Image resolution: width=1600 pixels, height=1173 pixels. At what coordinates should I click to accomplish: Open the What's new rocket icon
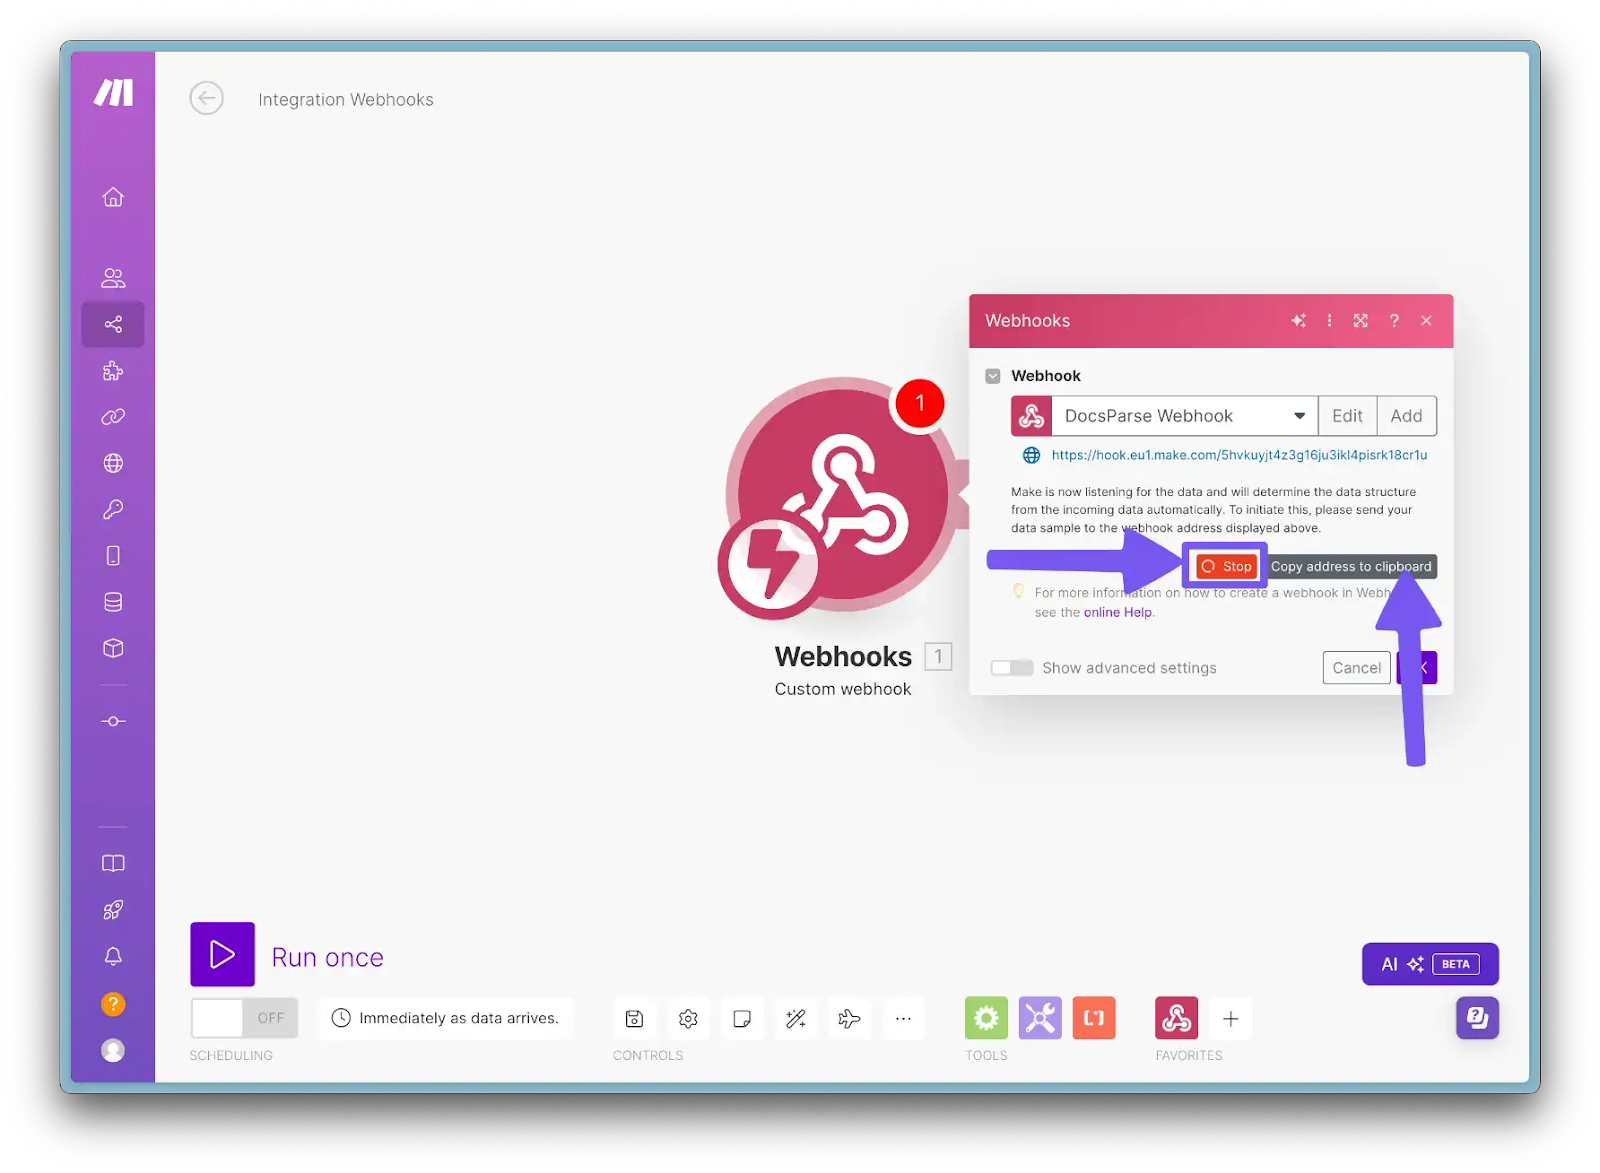pyautogui.click(x=113, y=910)
